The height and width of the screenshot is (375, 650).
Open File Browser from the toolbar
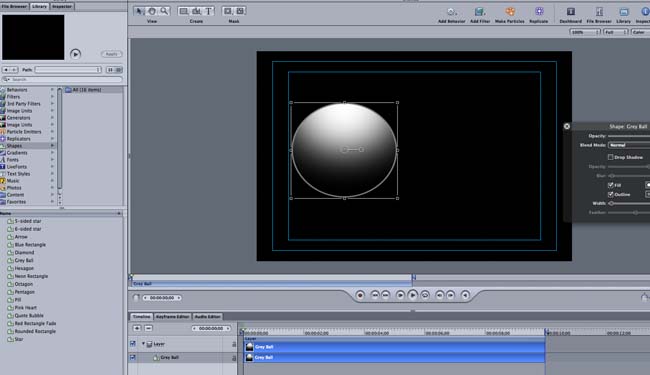point(599,12)
